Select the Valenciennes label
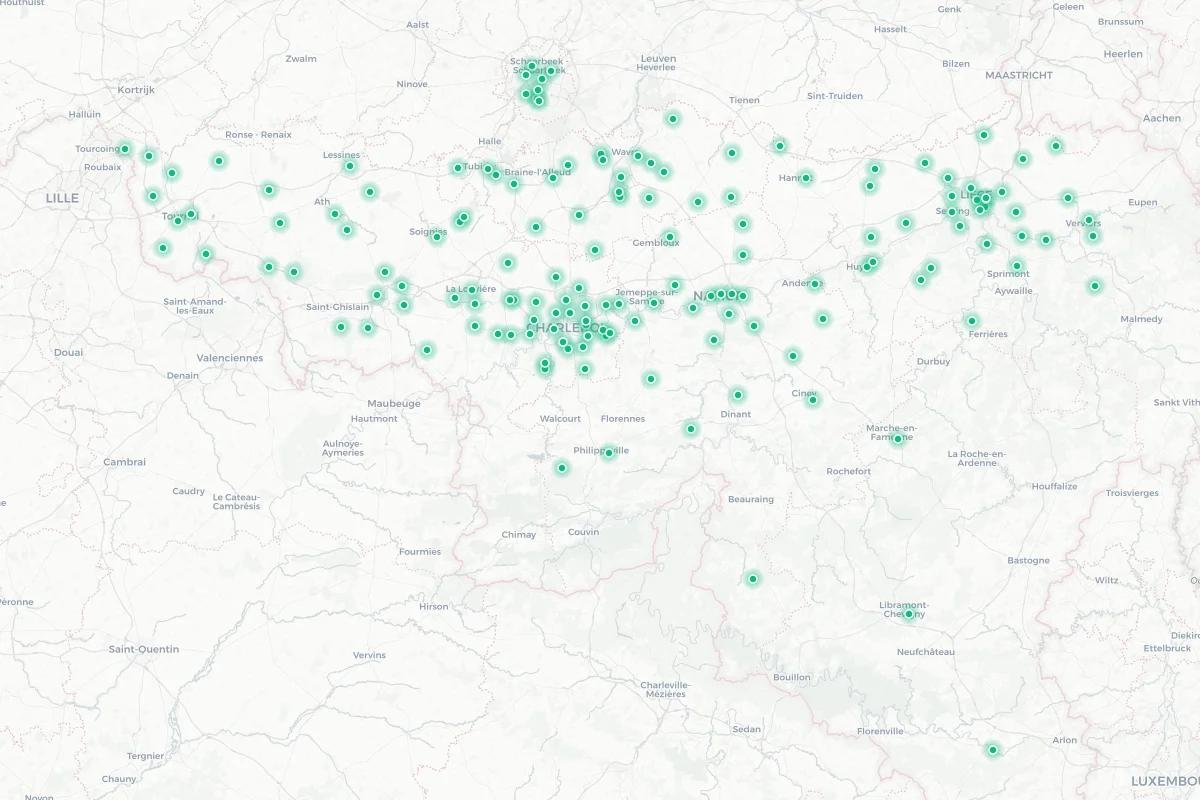The width and height of the screenshot is (1200, 800). click(x=230, y=358)
